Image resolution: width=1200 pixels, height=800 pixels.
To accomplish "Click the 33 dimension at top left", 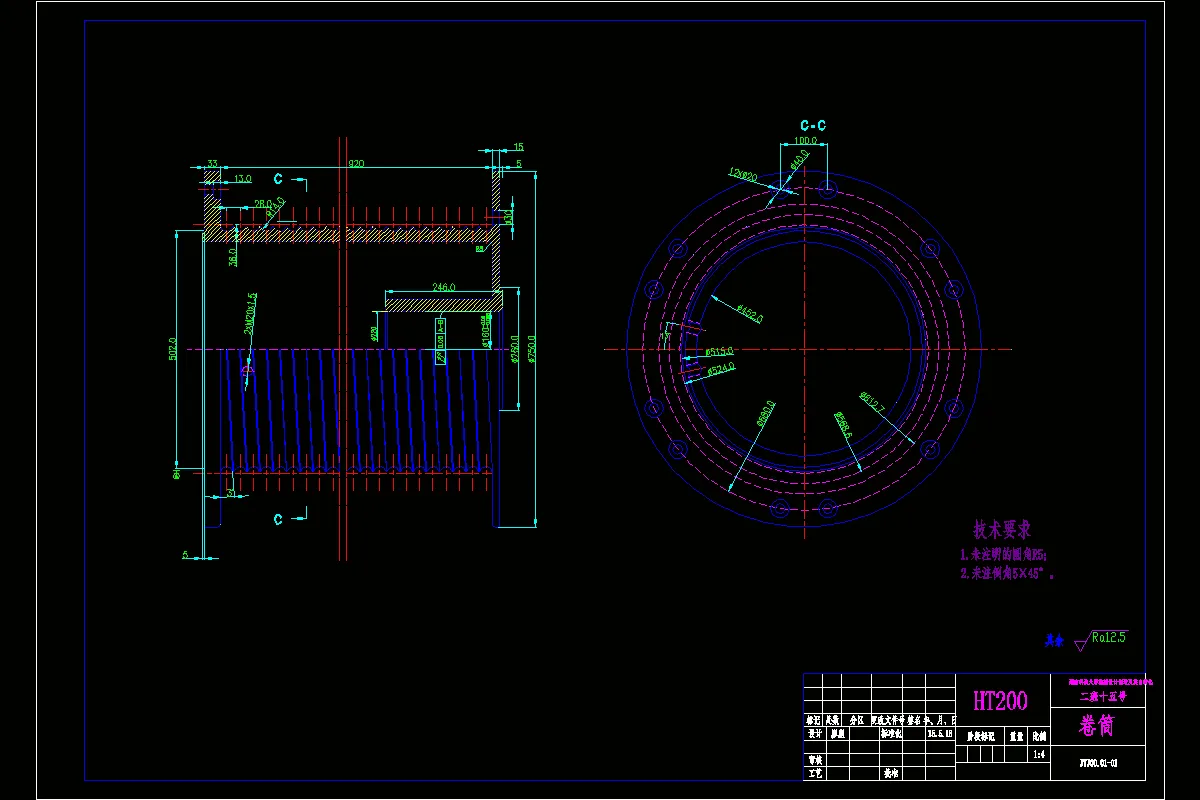I will [213, 164].
